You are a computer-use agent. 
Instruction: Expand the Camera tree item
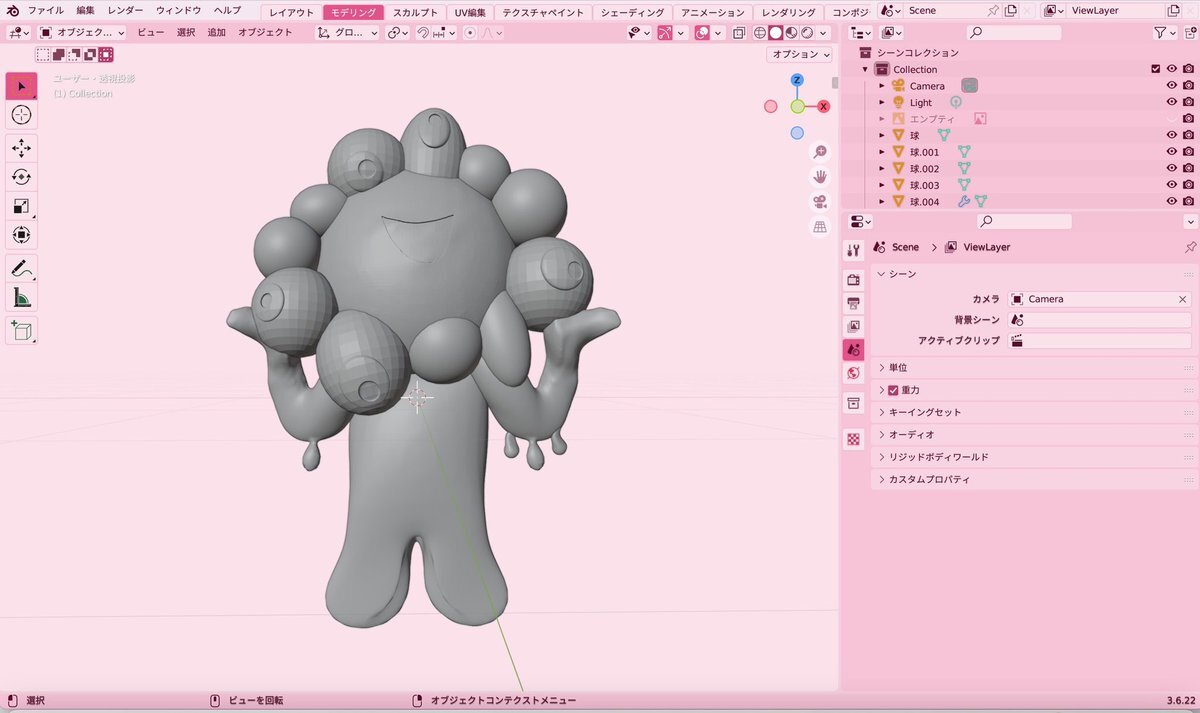tap(881, 86)
